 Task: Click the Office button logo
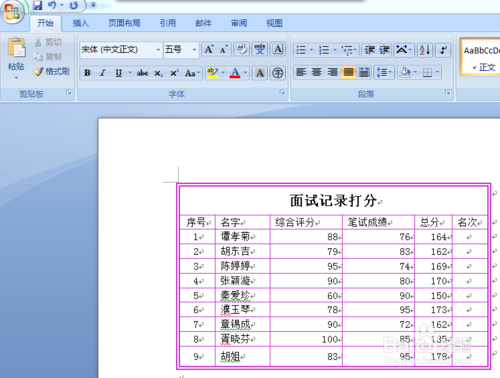point(12,11)
